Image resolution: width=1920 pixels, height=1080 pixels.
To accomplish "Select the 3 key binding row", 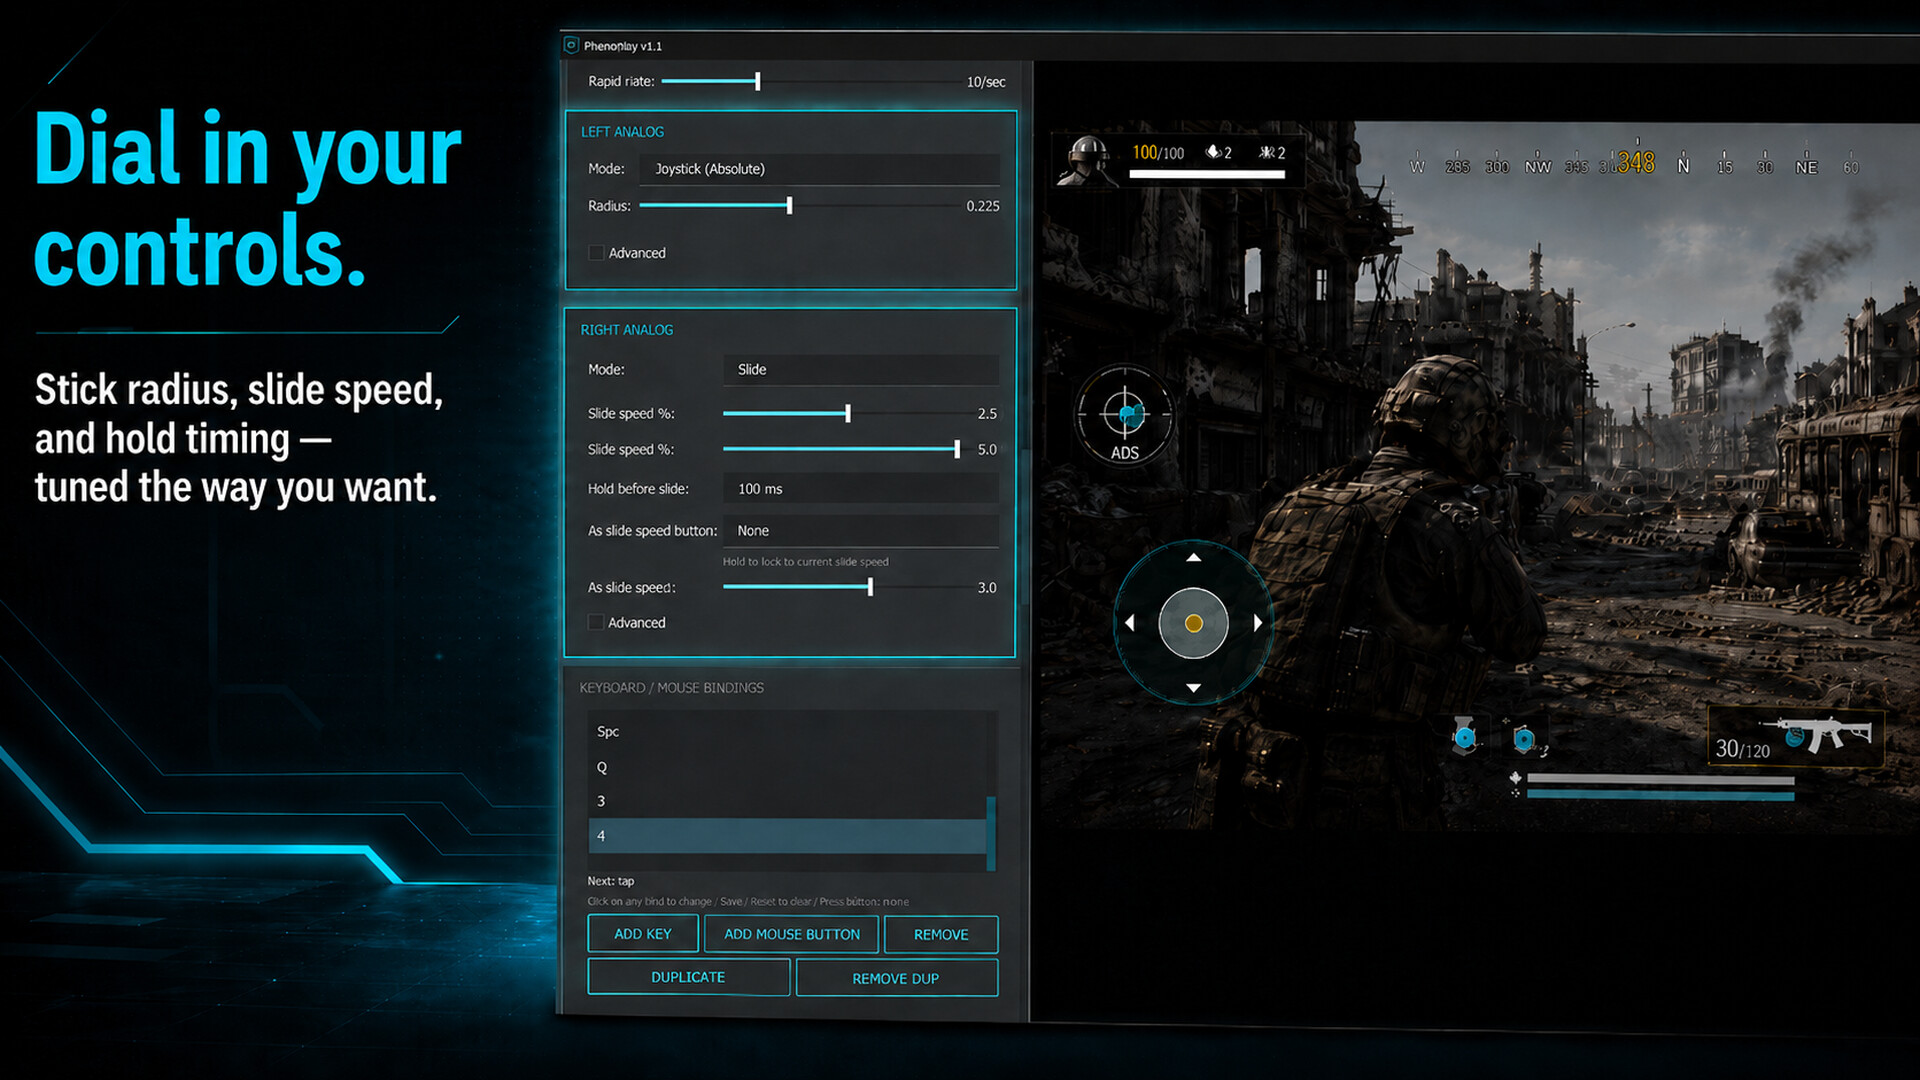I will (x=787, y=801).
